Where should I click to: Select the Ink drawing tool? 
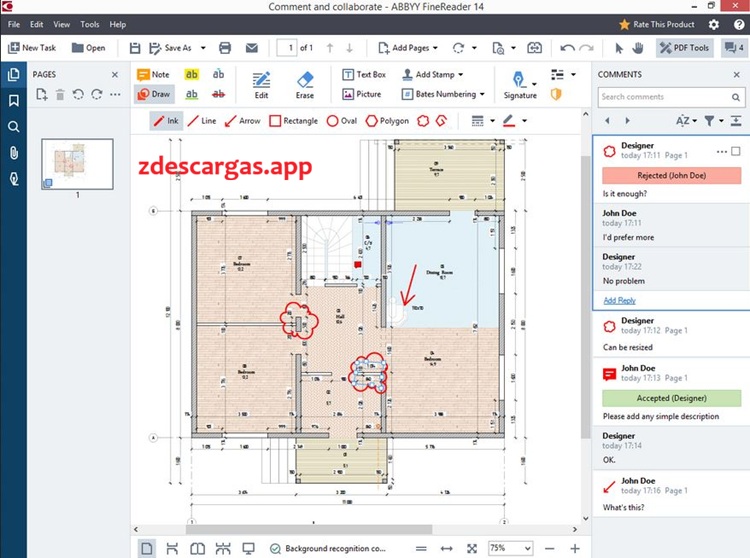[165, 121]
